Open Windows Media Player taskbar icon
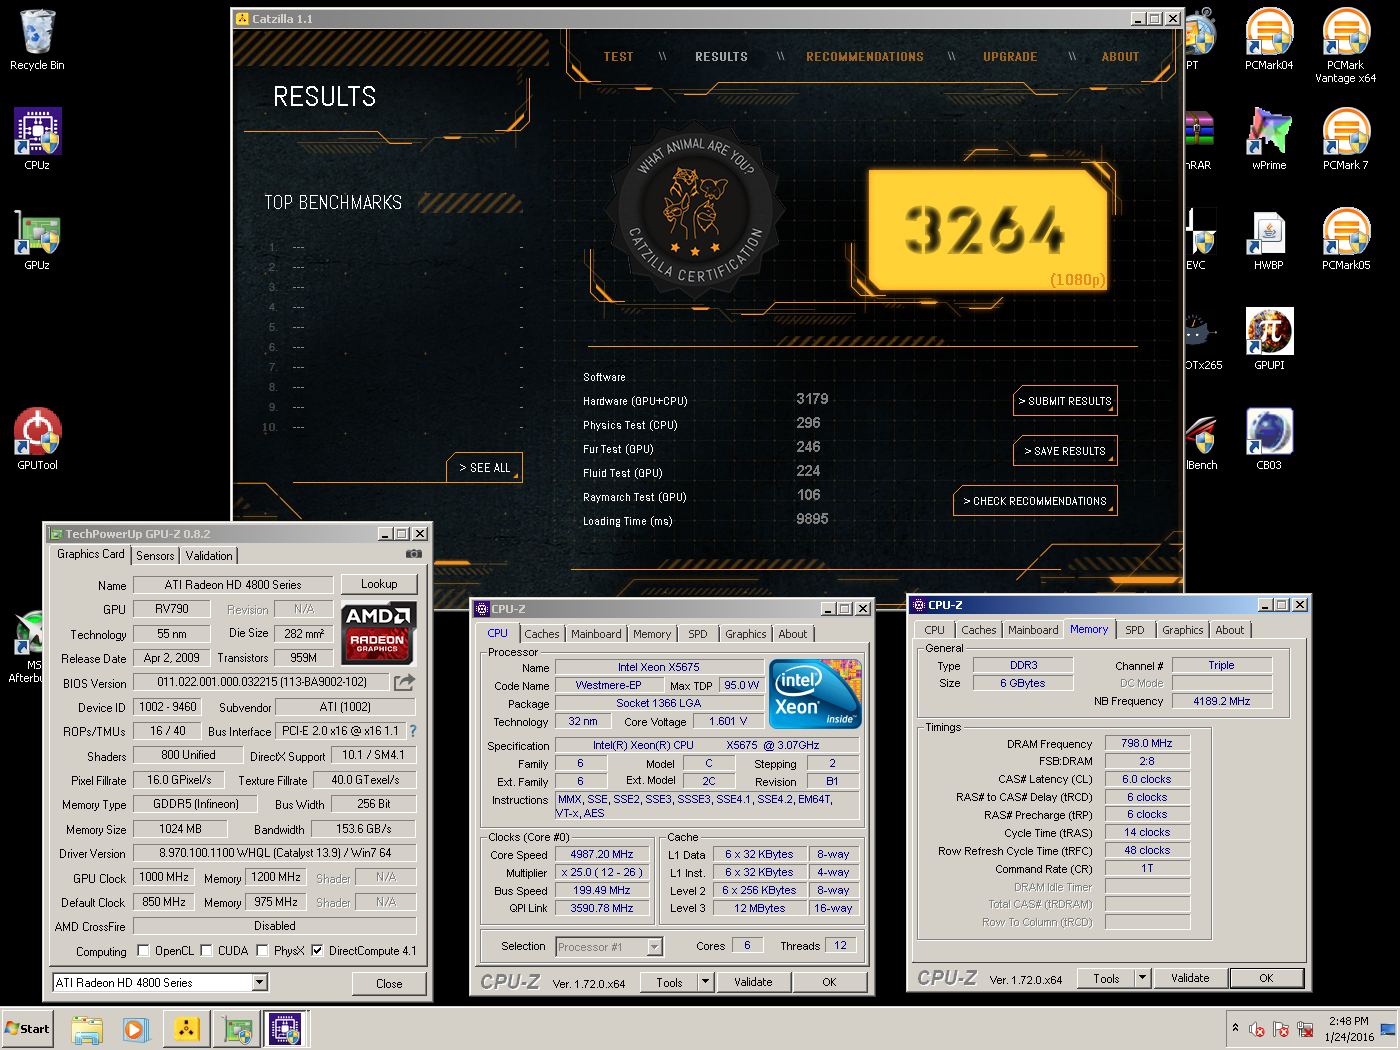This screenshot has height=1050, width=1400. (136, 1029)
